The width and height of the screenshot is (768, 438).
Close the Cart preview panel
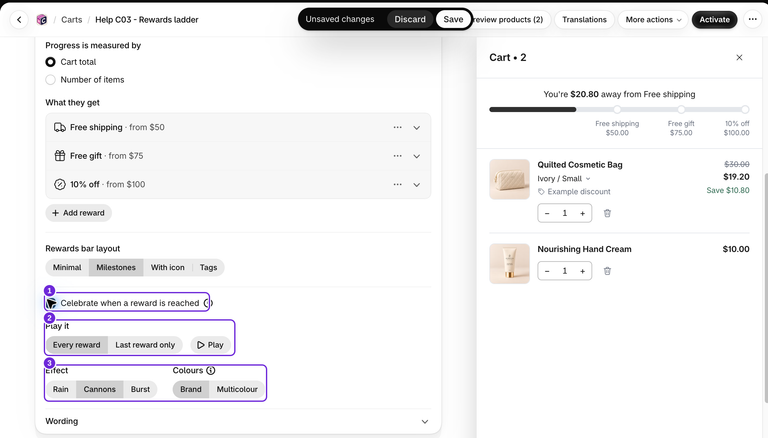tap(739, 58)
